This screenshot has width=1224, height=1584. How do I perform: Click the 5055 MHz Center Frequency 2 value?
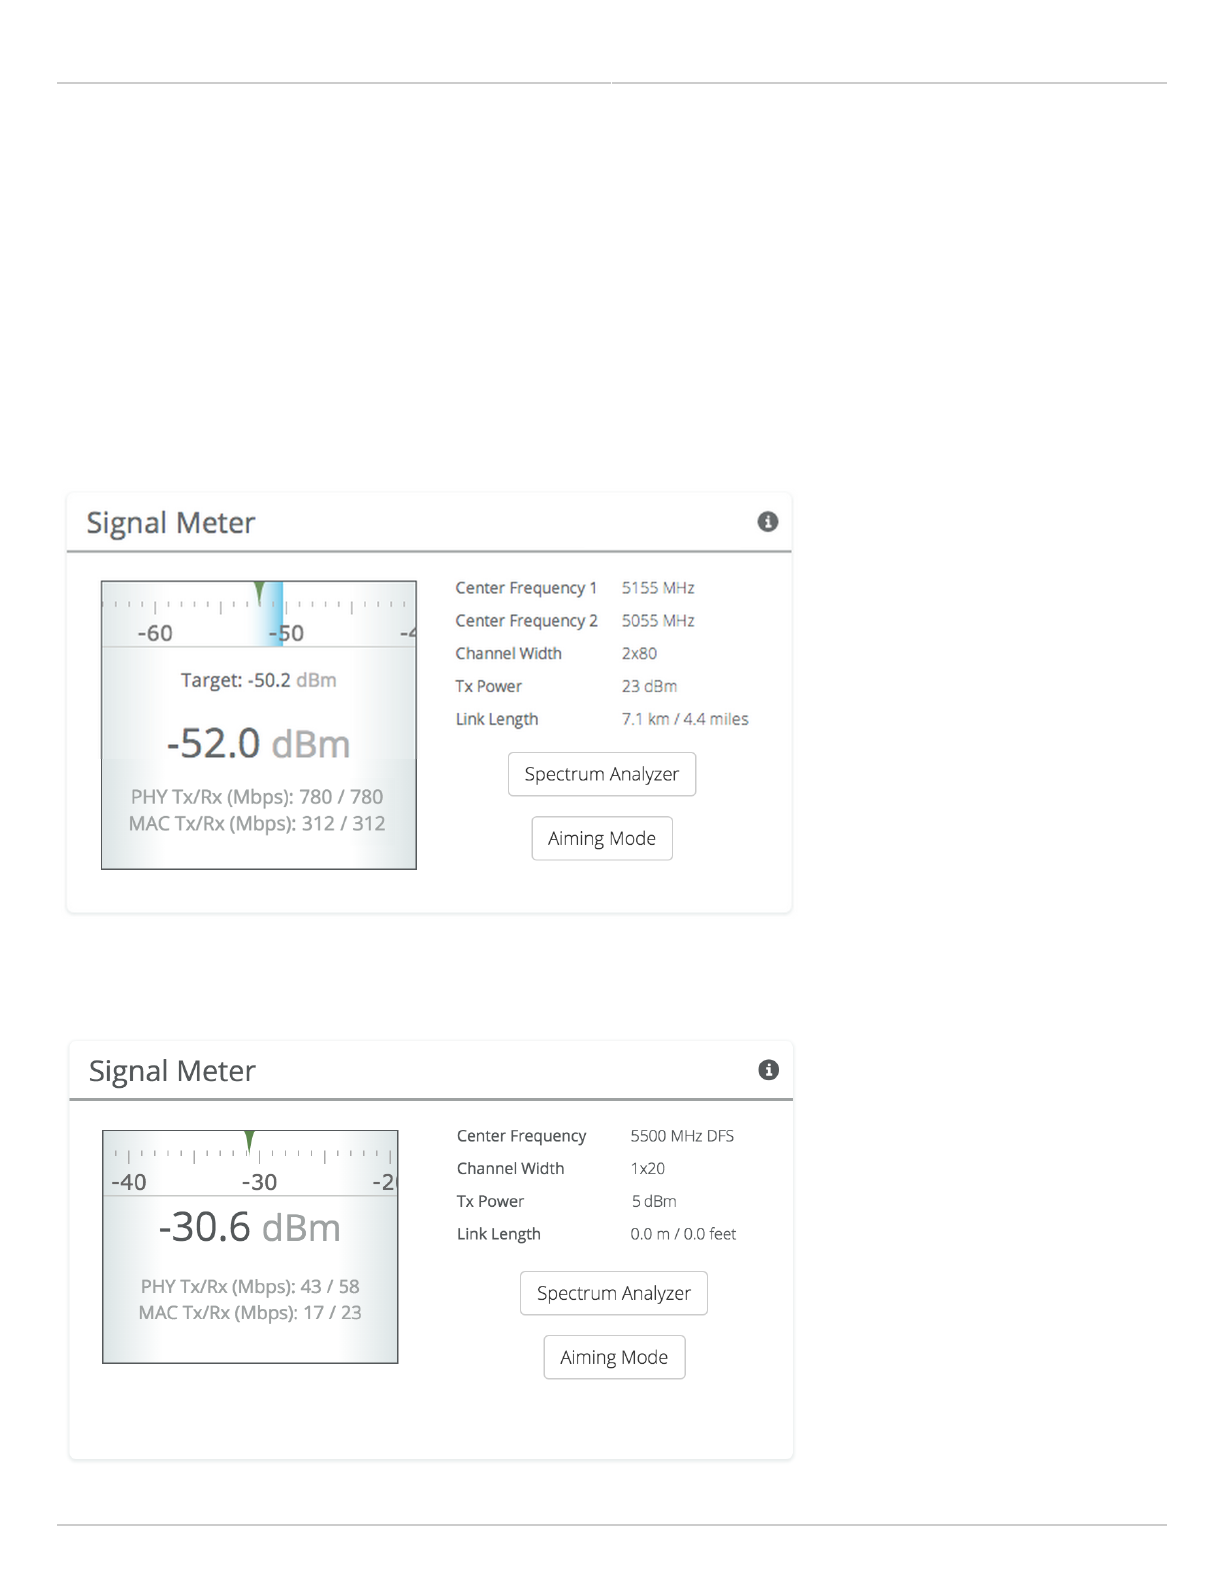(x=658, y=621)
